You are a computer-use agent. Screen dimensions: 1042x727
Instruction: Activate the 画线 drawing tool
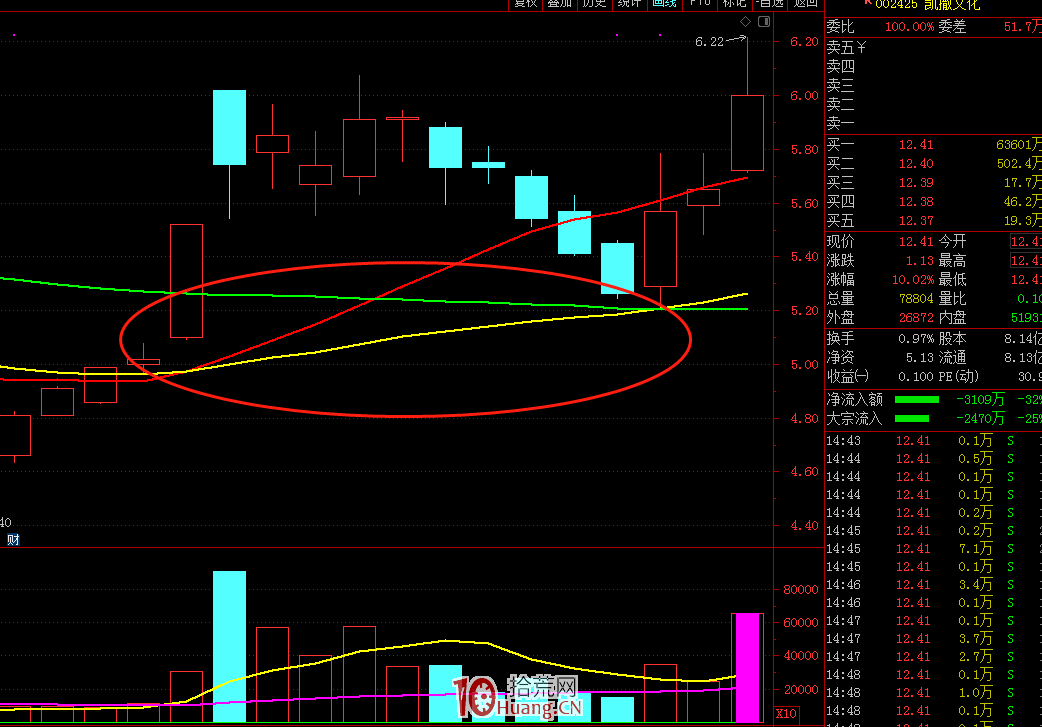coord(664,4)
